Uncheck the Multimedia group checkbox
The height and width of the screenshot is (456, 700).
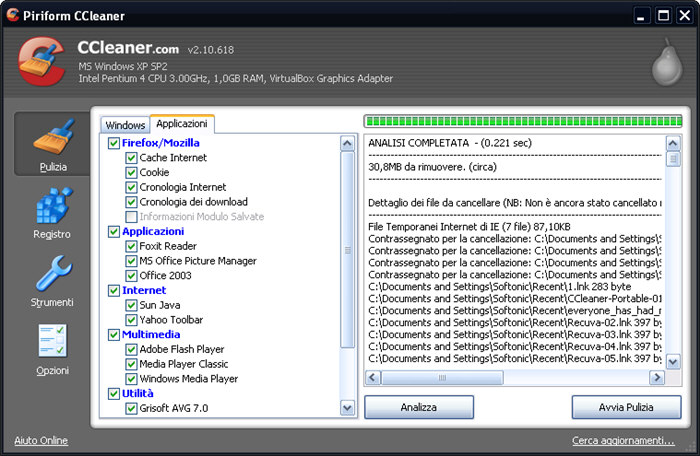(x=113, y=335)
